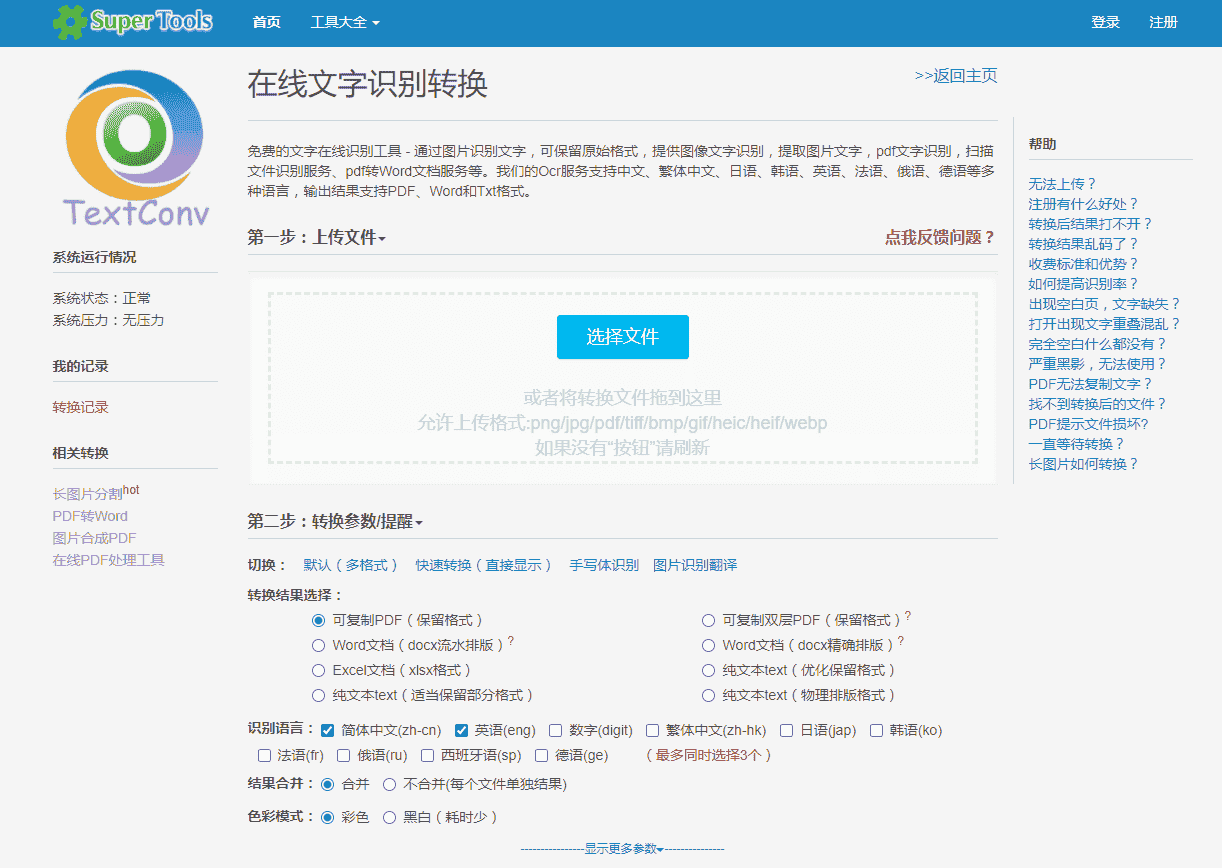Open 登录 login page

coord(1106,22)
